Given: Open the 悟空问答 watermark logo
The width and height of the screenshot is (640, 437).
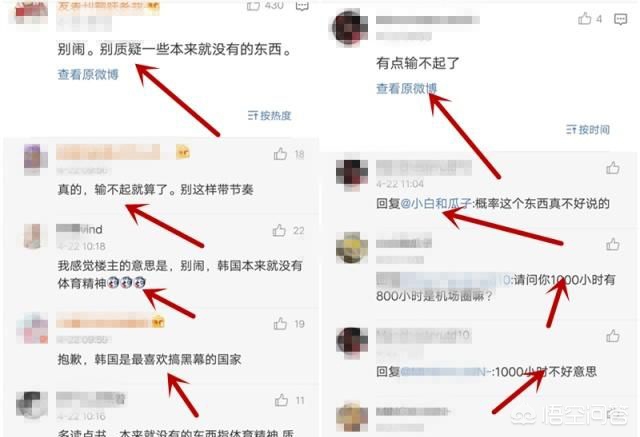Looking at the screenshot, I should pos(569,415).
